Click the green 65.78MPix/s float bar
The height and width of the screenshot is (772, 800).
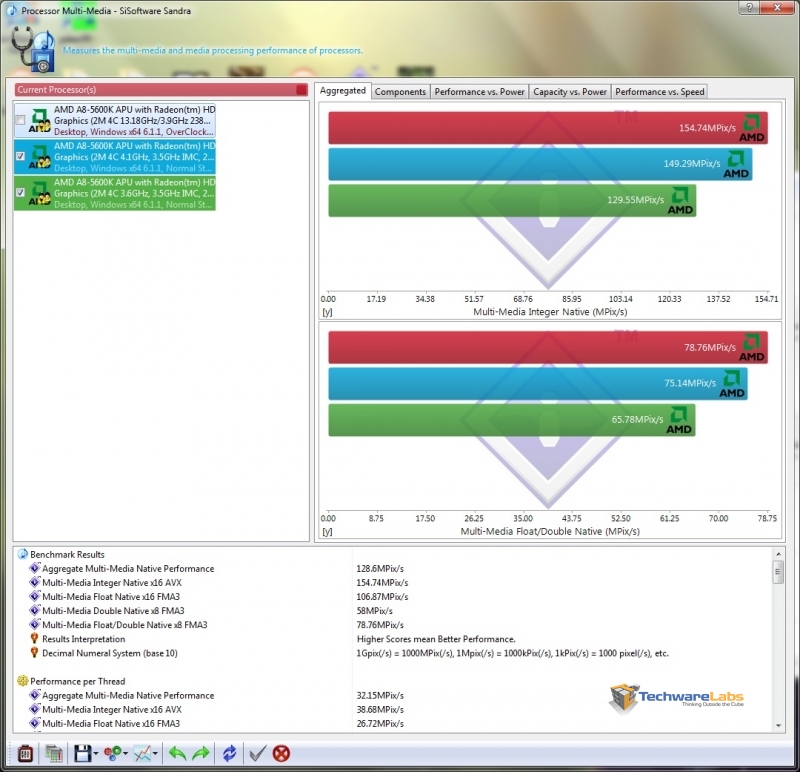tap(512, 419)
